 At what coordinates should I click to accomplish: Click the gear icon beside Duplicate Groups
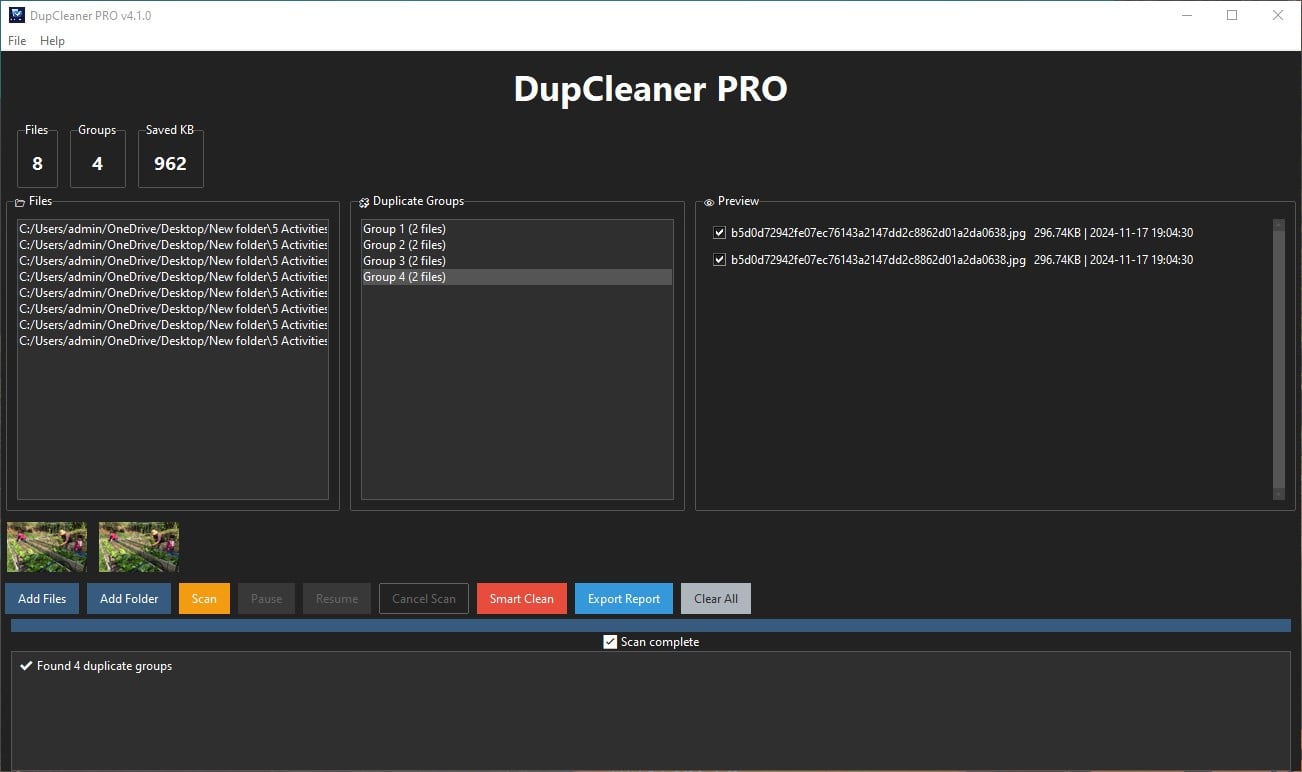(x=364, y=201)
